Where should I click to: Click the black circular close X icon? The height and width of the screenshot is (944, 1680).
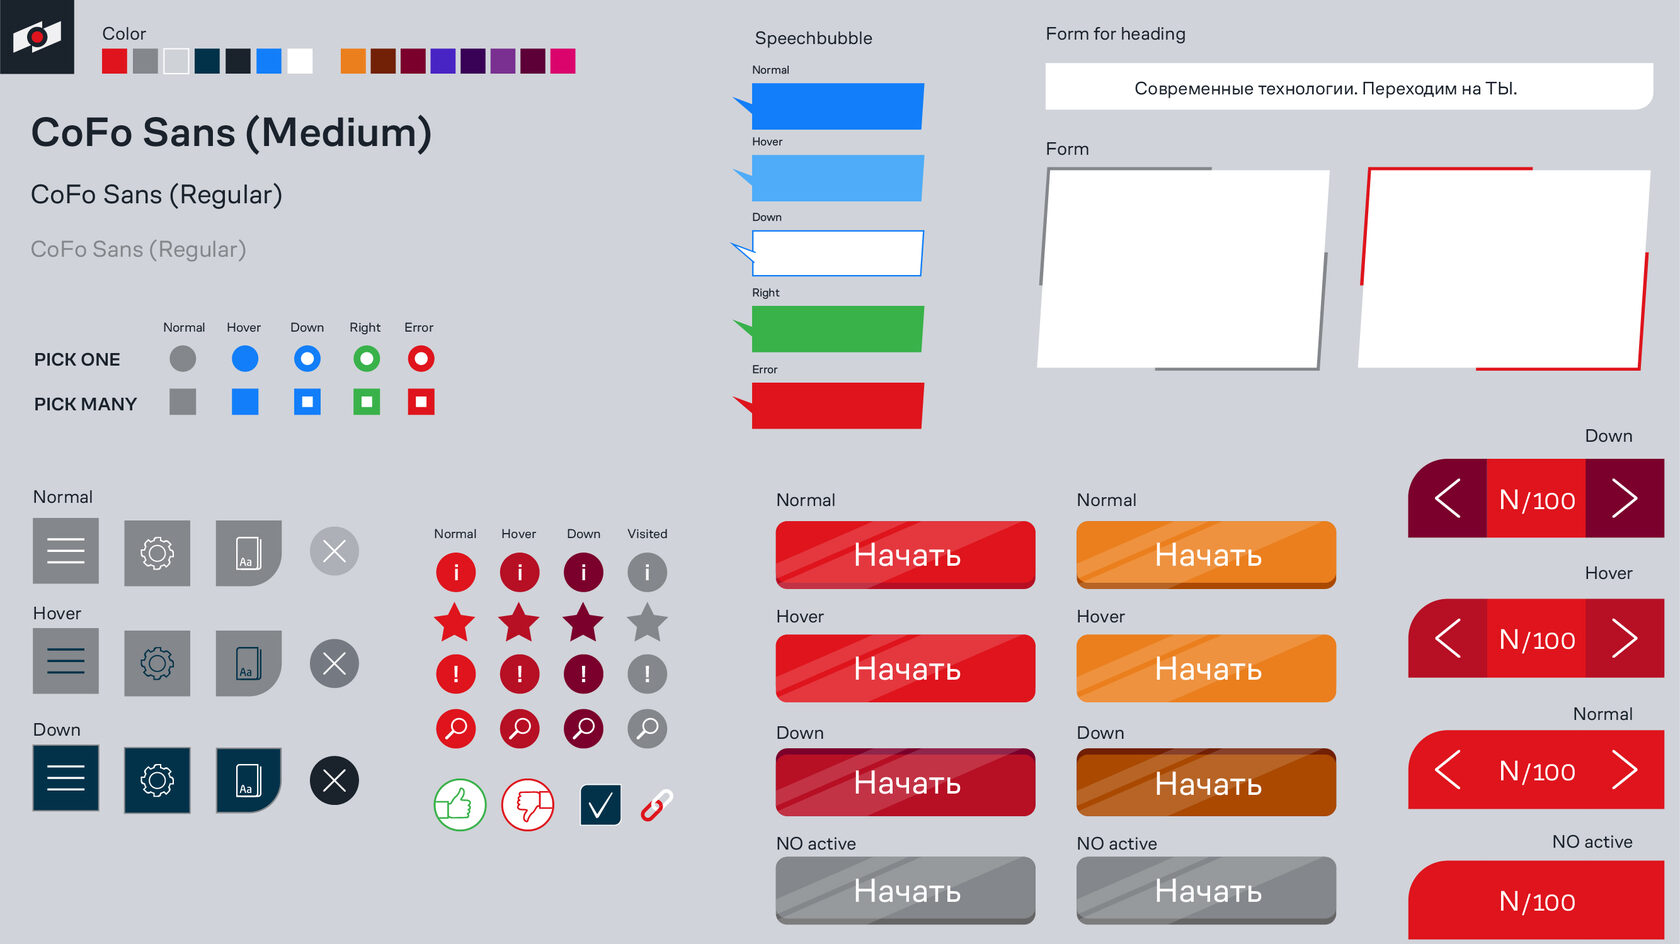coord(334,781)
